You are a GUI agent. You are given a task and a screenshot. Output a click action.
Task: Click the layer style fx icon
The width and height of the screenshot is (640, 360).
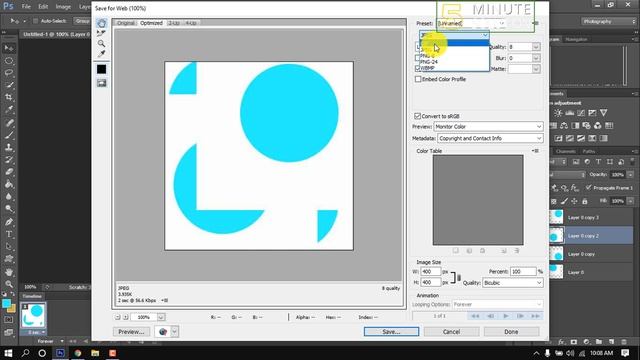[x=561, y=342]
